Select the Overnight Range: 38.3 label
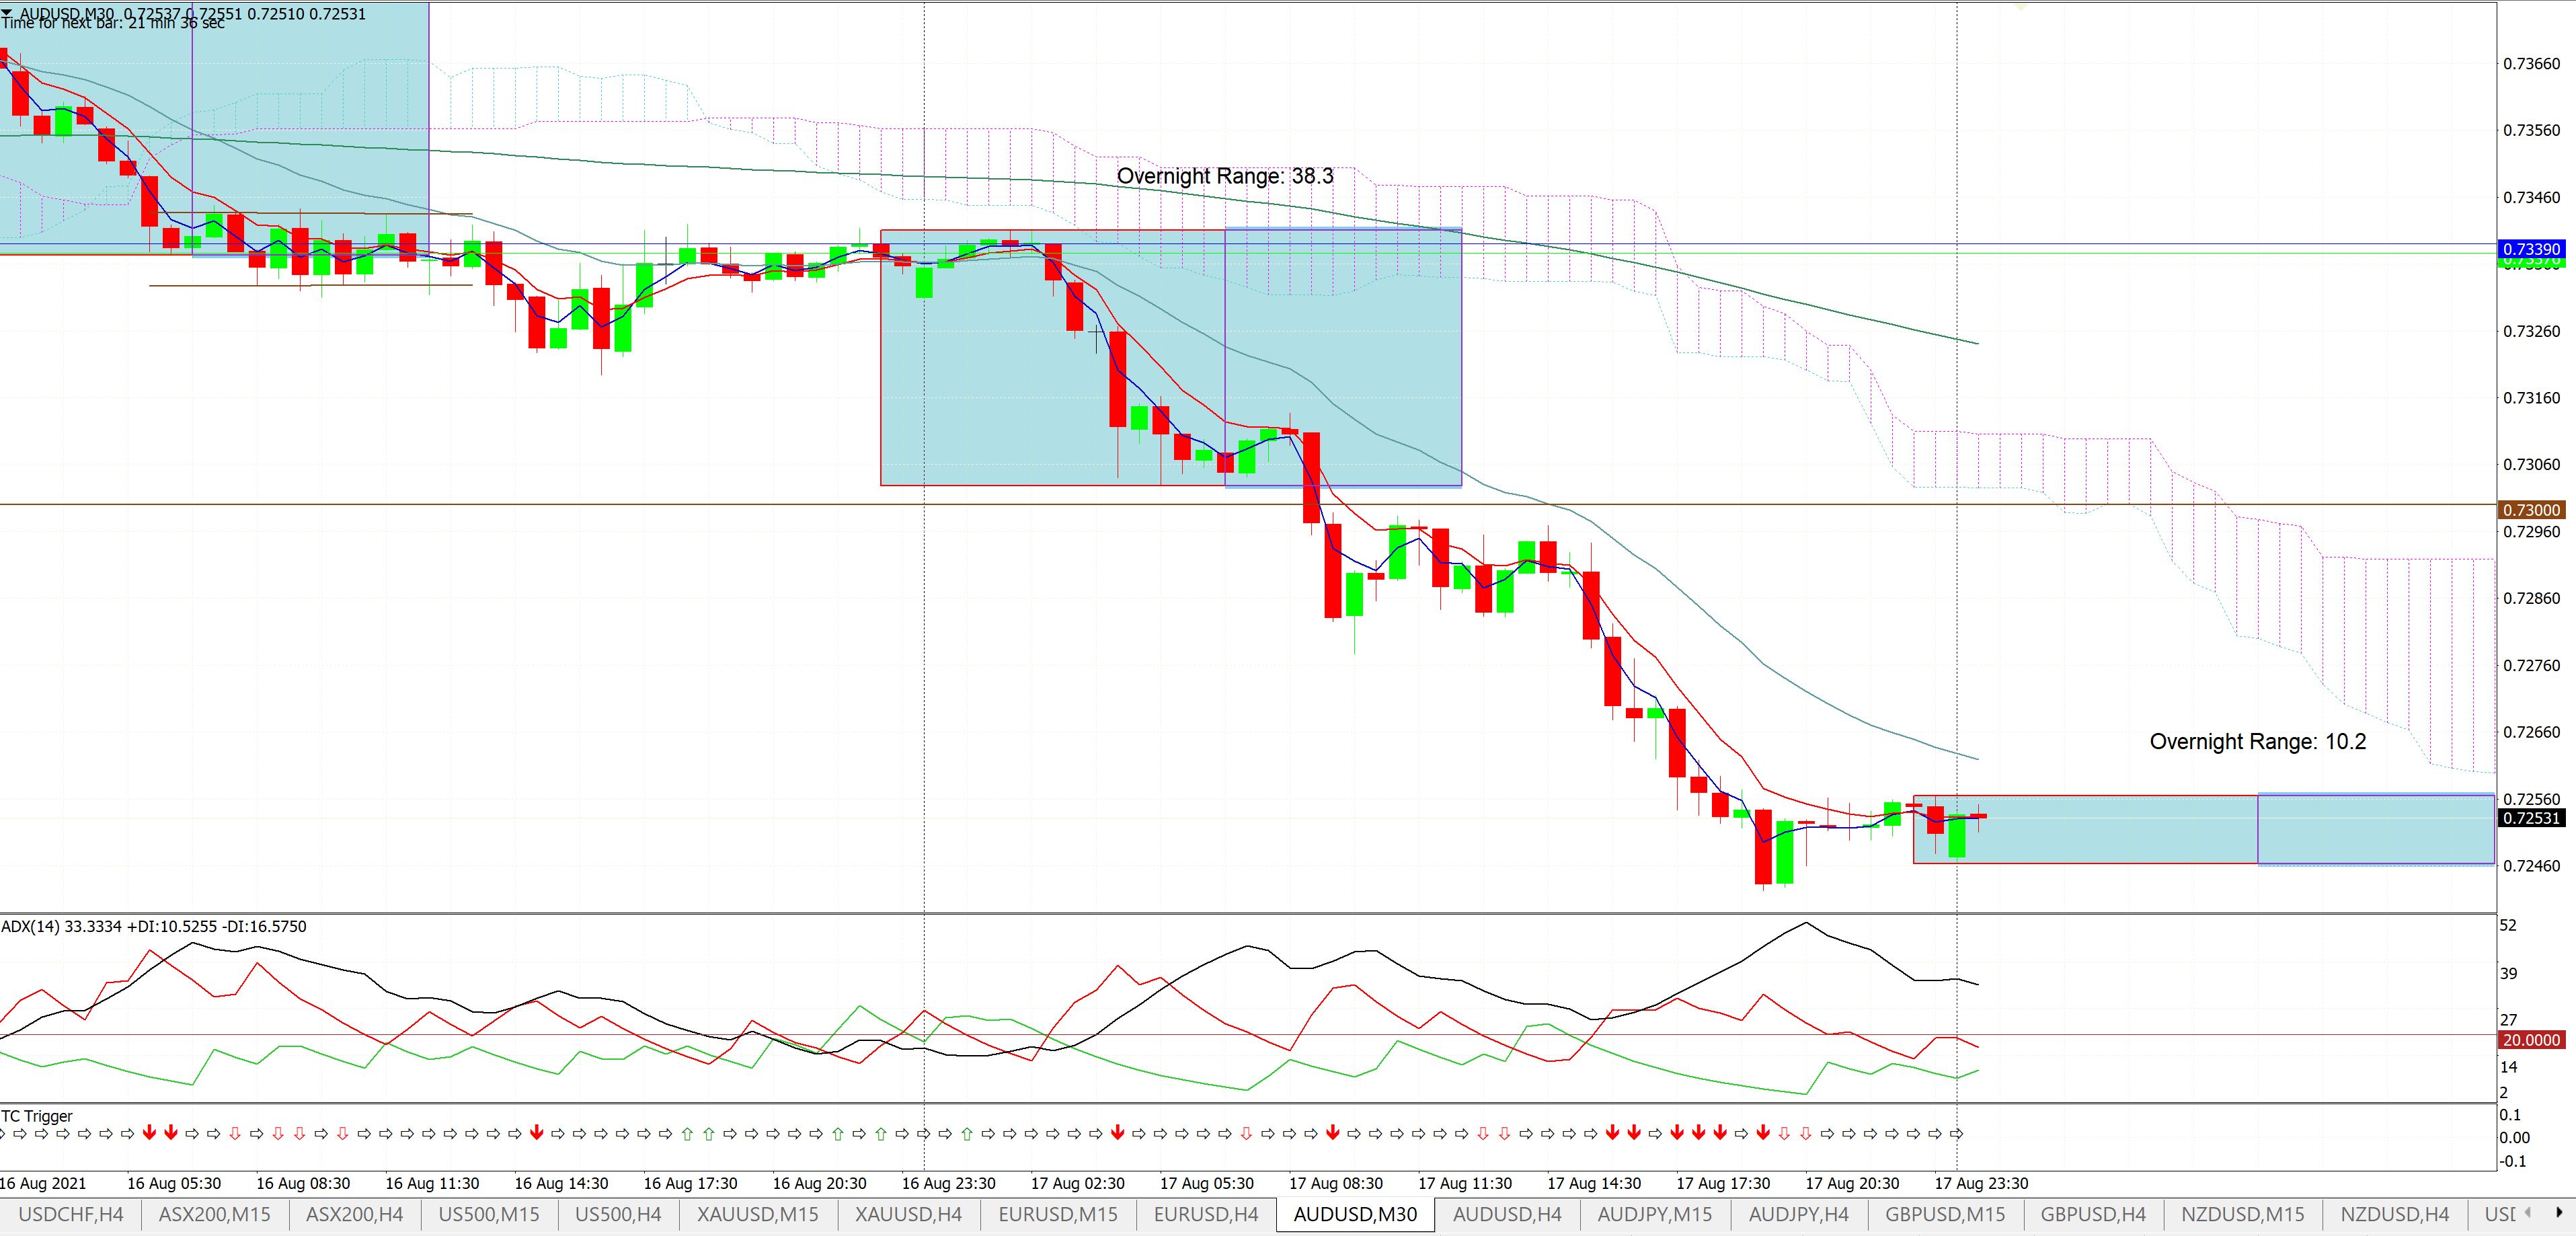2576x1236 pixels. [1225, 176]
